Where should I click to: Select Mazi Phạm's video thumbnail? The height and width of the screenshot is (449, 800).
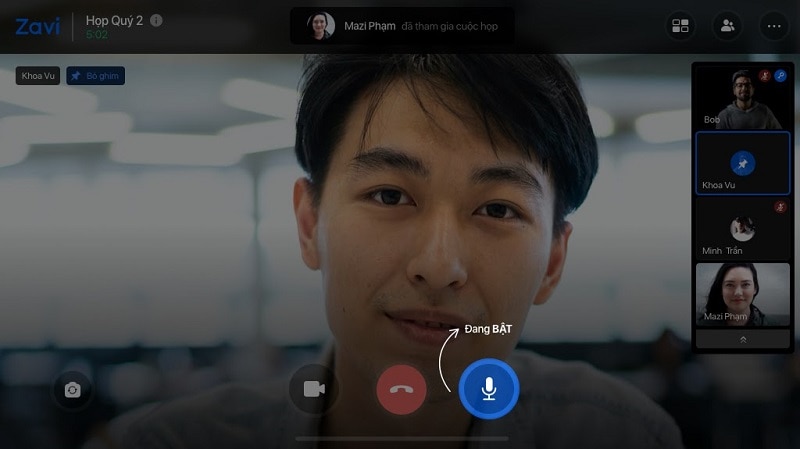pyautogui.click(x=743, y=294)
